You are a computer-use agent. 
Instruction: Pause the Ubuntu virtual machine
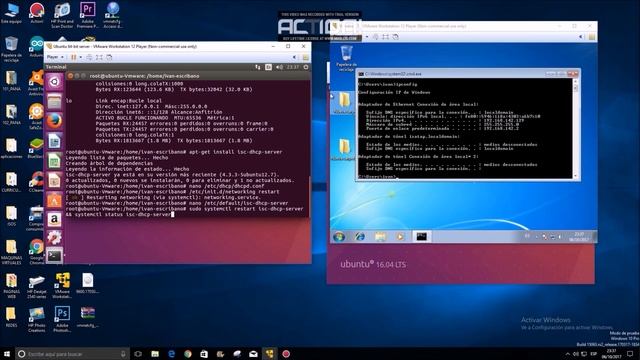click(x=73, y=57)
